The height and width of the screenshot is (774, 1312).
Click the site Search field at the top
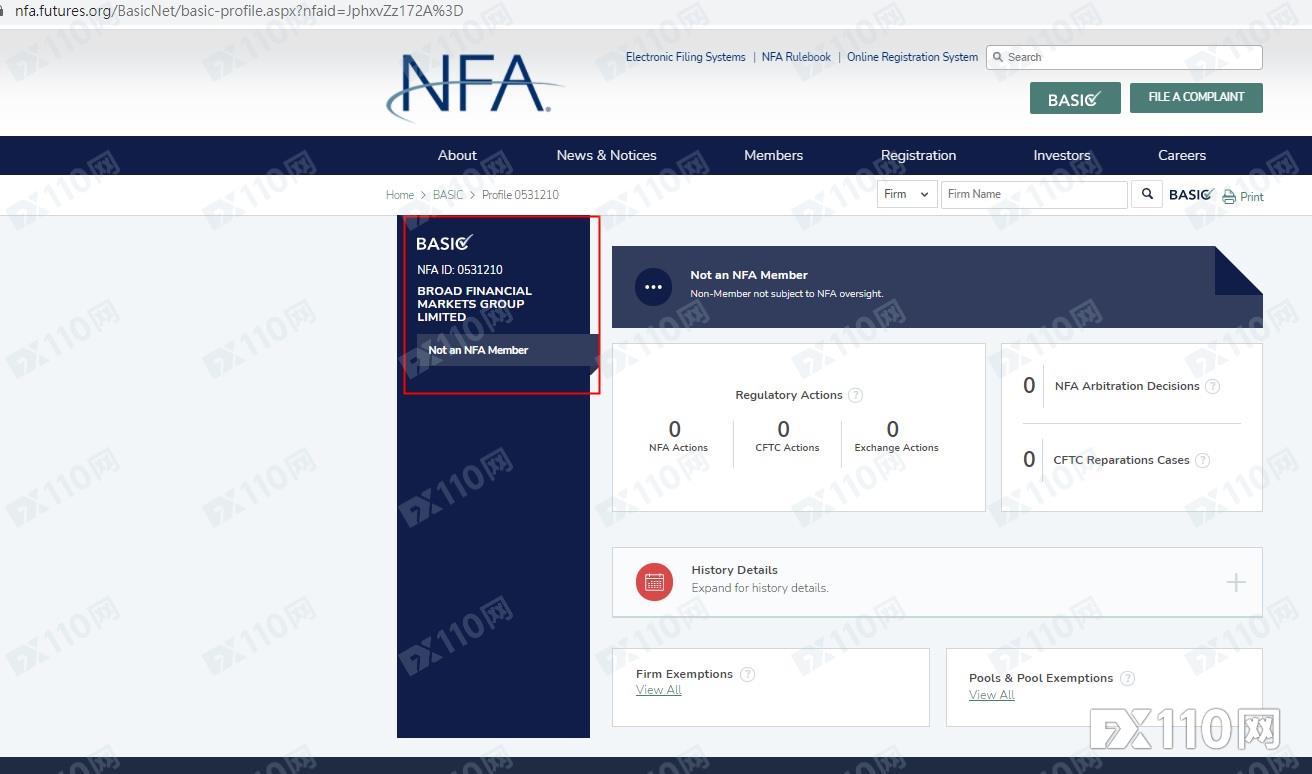(1124, 57)
